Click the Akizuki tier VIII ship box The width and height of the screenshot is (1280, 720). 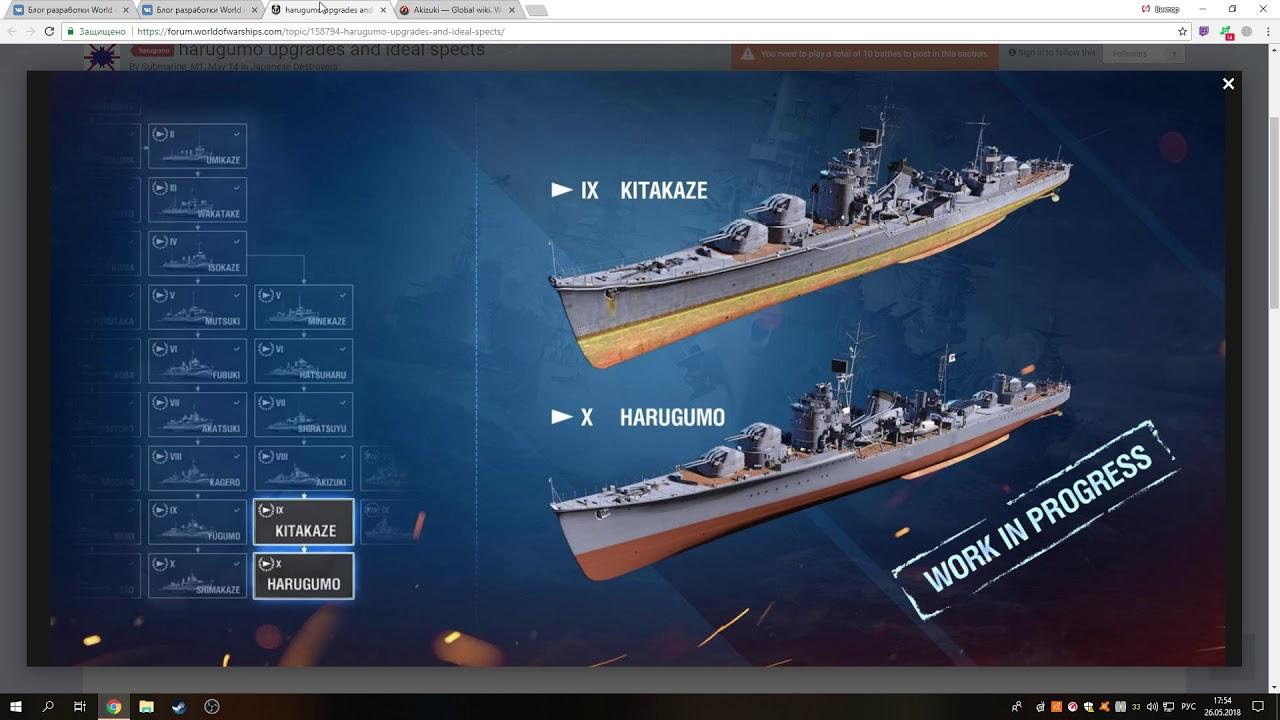tap(304, 468)
